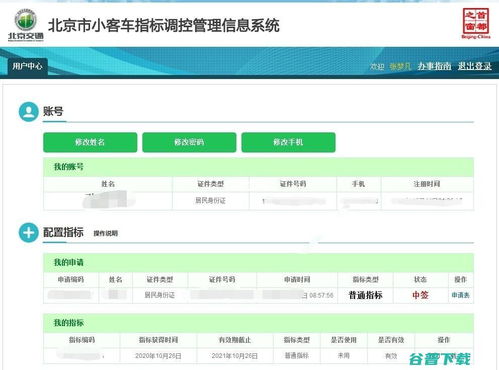
Task: Click the 修改手机 button
Action: click(288, 142)
